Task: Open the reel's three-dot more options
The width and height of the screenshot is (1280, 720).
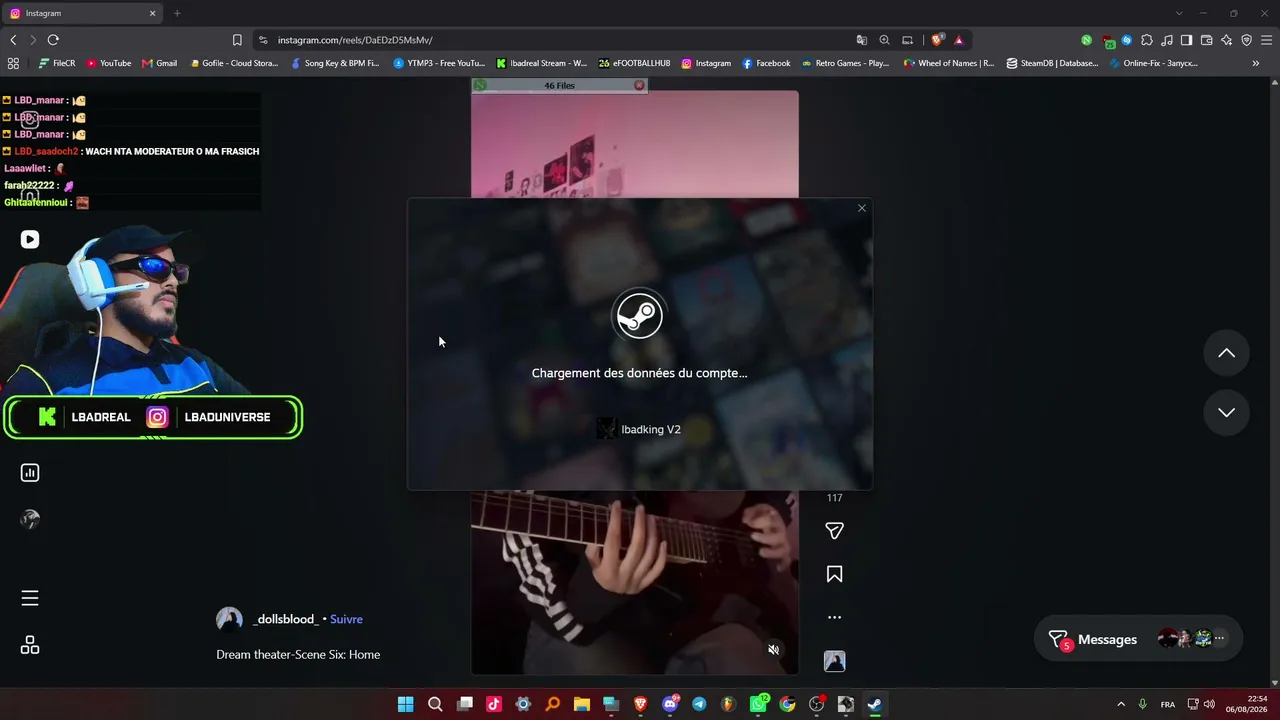Action: (834, 618)
